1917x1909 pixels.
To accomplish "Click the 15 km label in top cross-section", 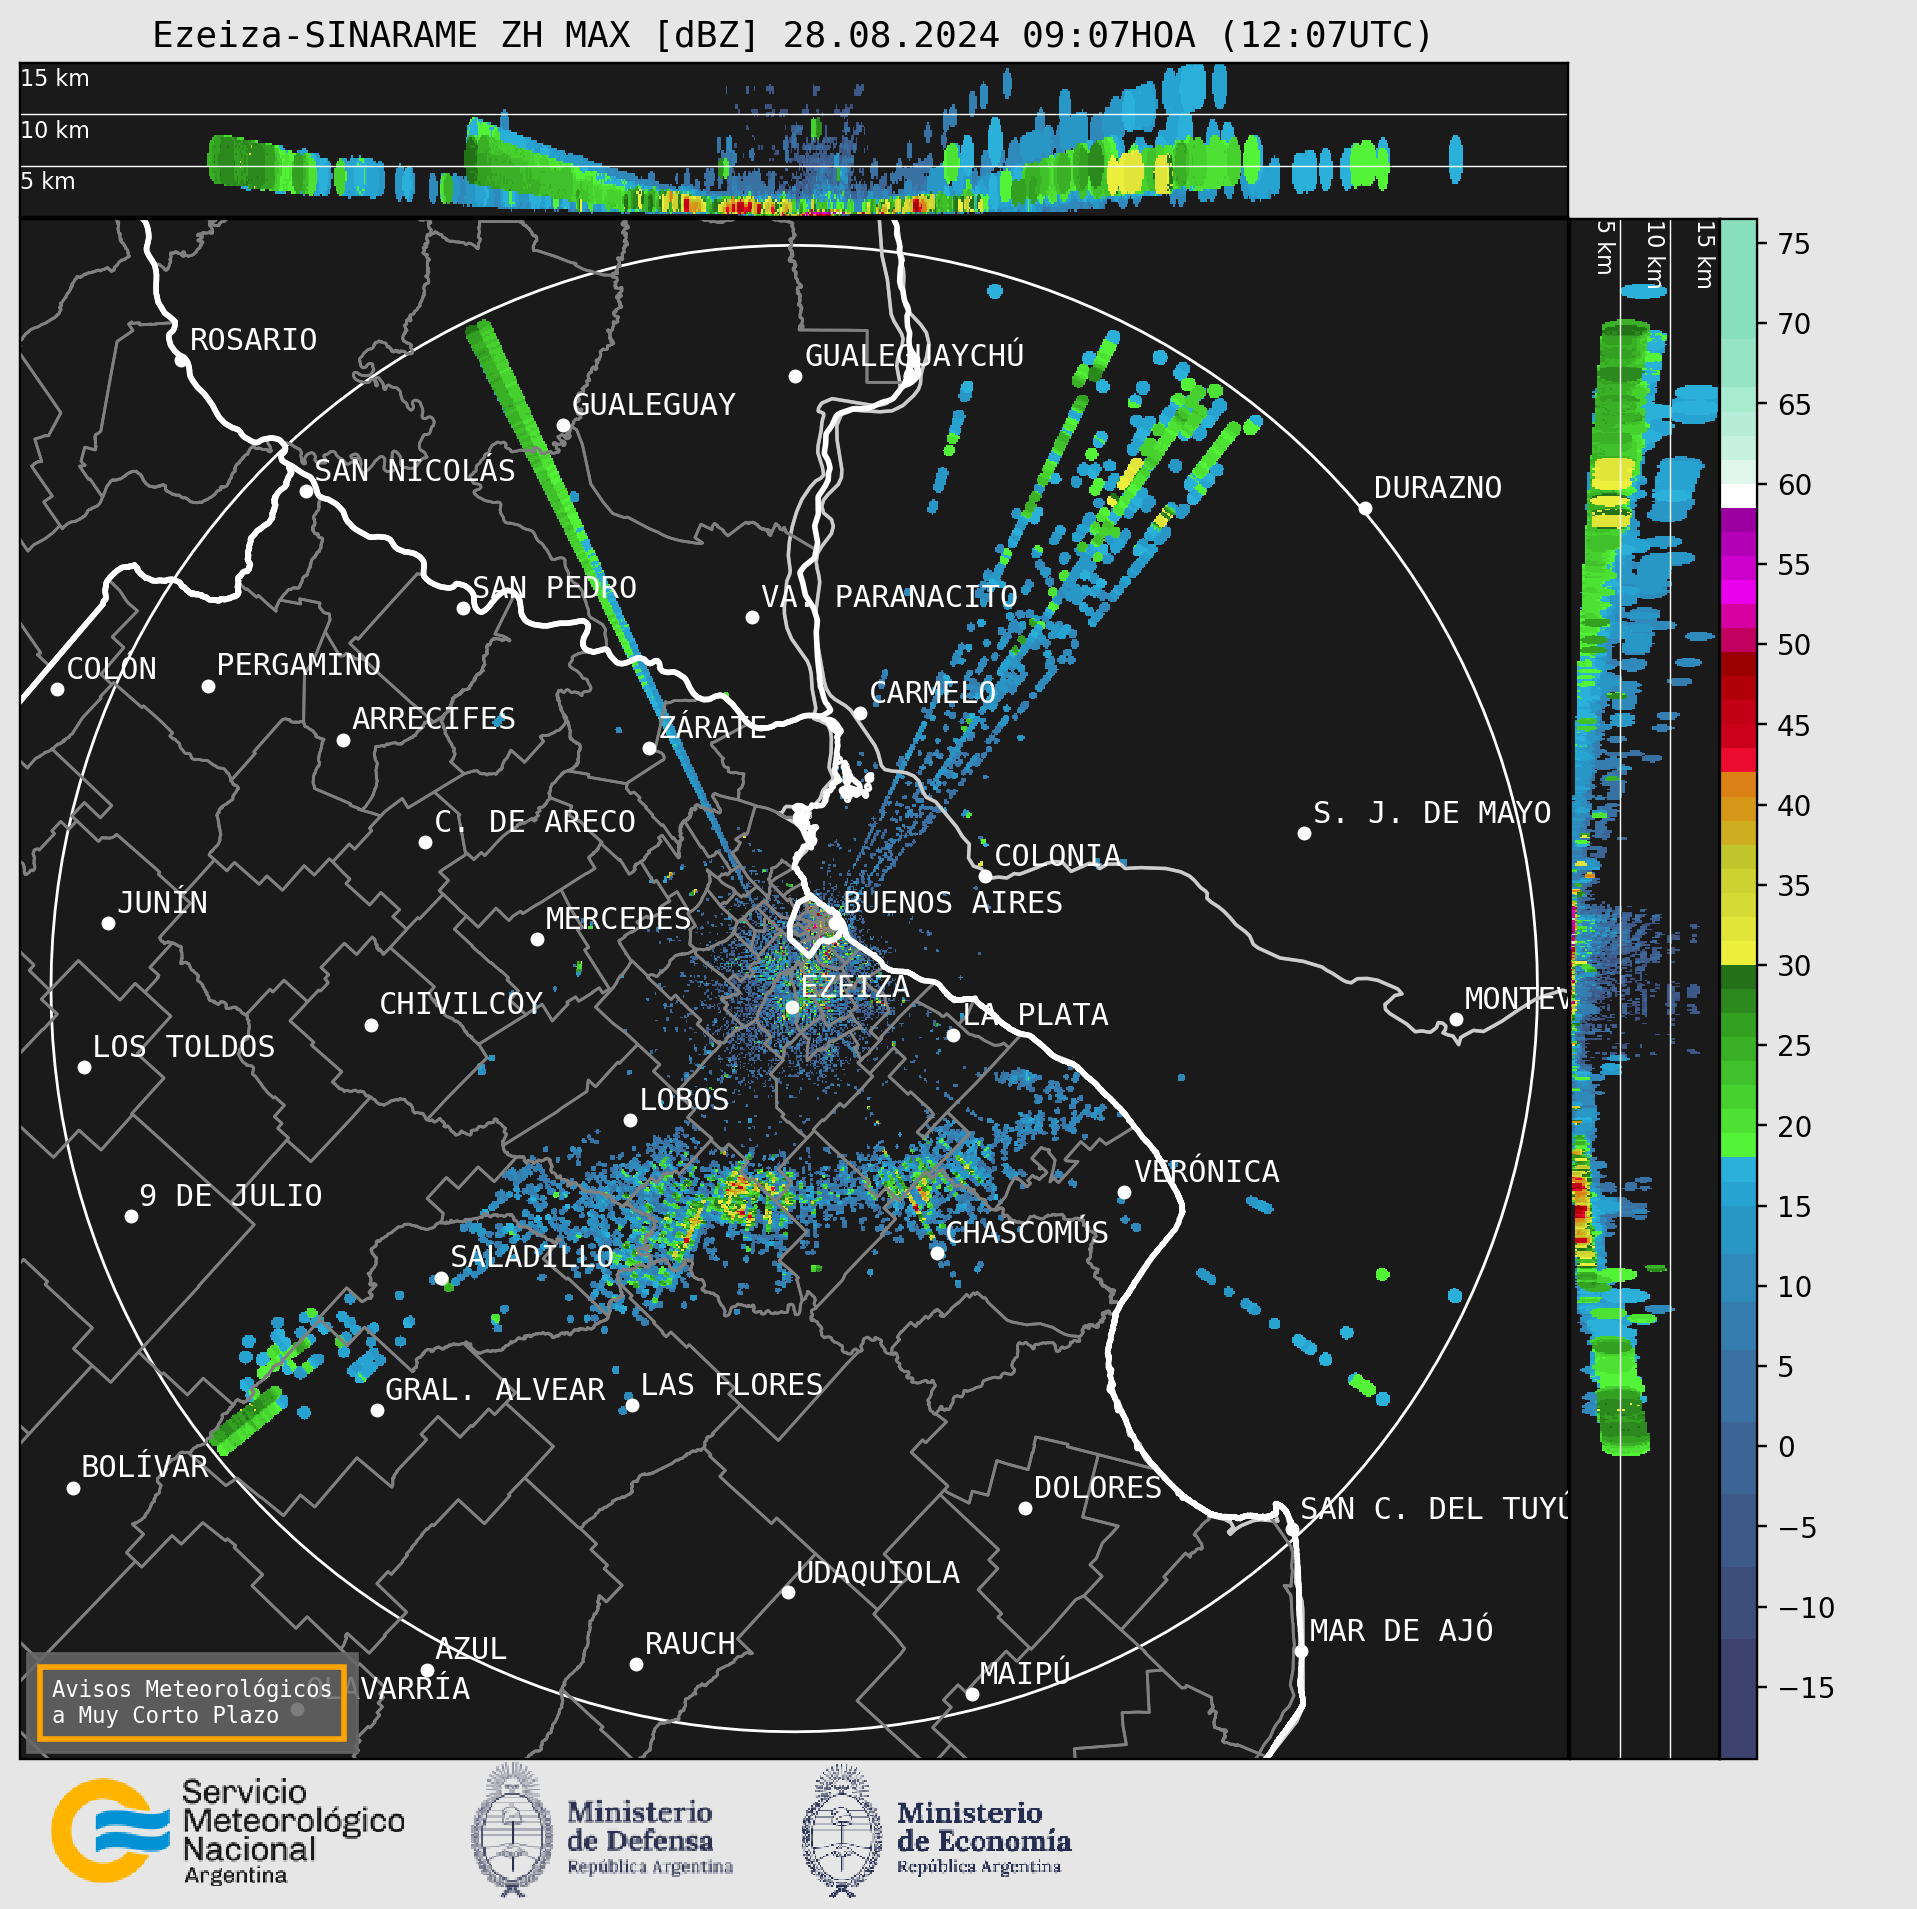I will pyautogui.click(x=55, y=78).
